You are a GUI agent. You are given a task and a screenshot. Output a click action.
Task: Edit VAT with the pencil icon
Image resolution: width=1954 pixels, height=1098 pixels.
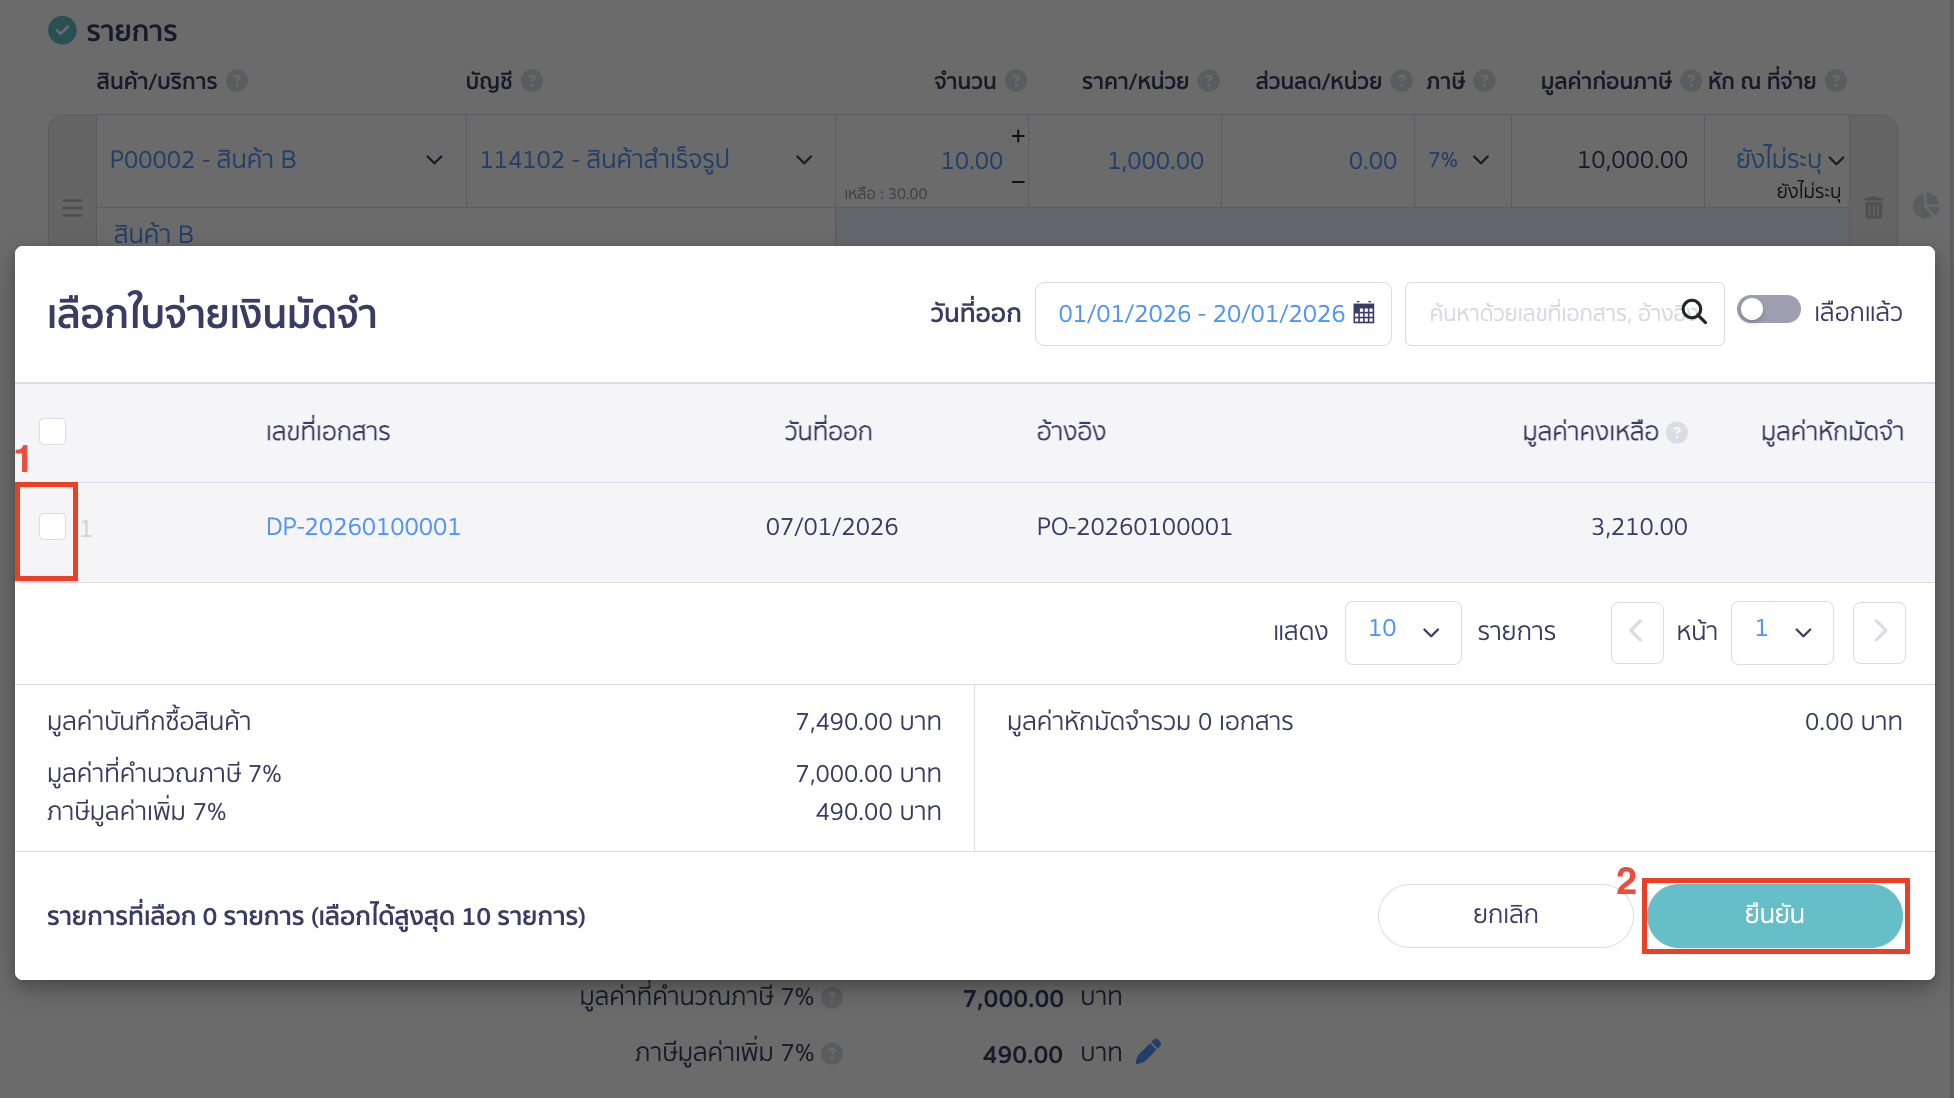[1148, 1051]
